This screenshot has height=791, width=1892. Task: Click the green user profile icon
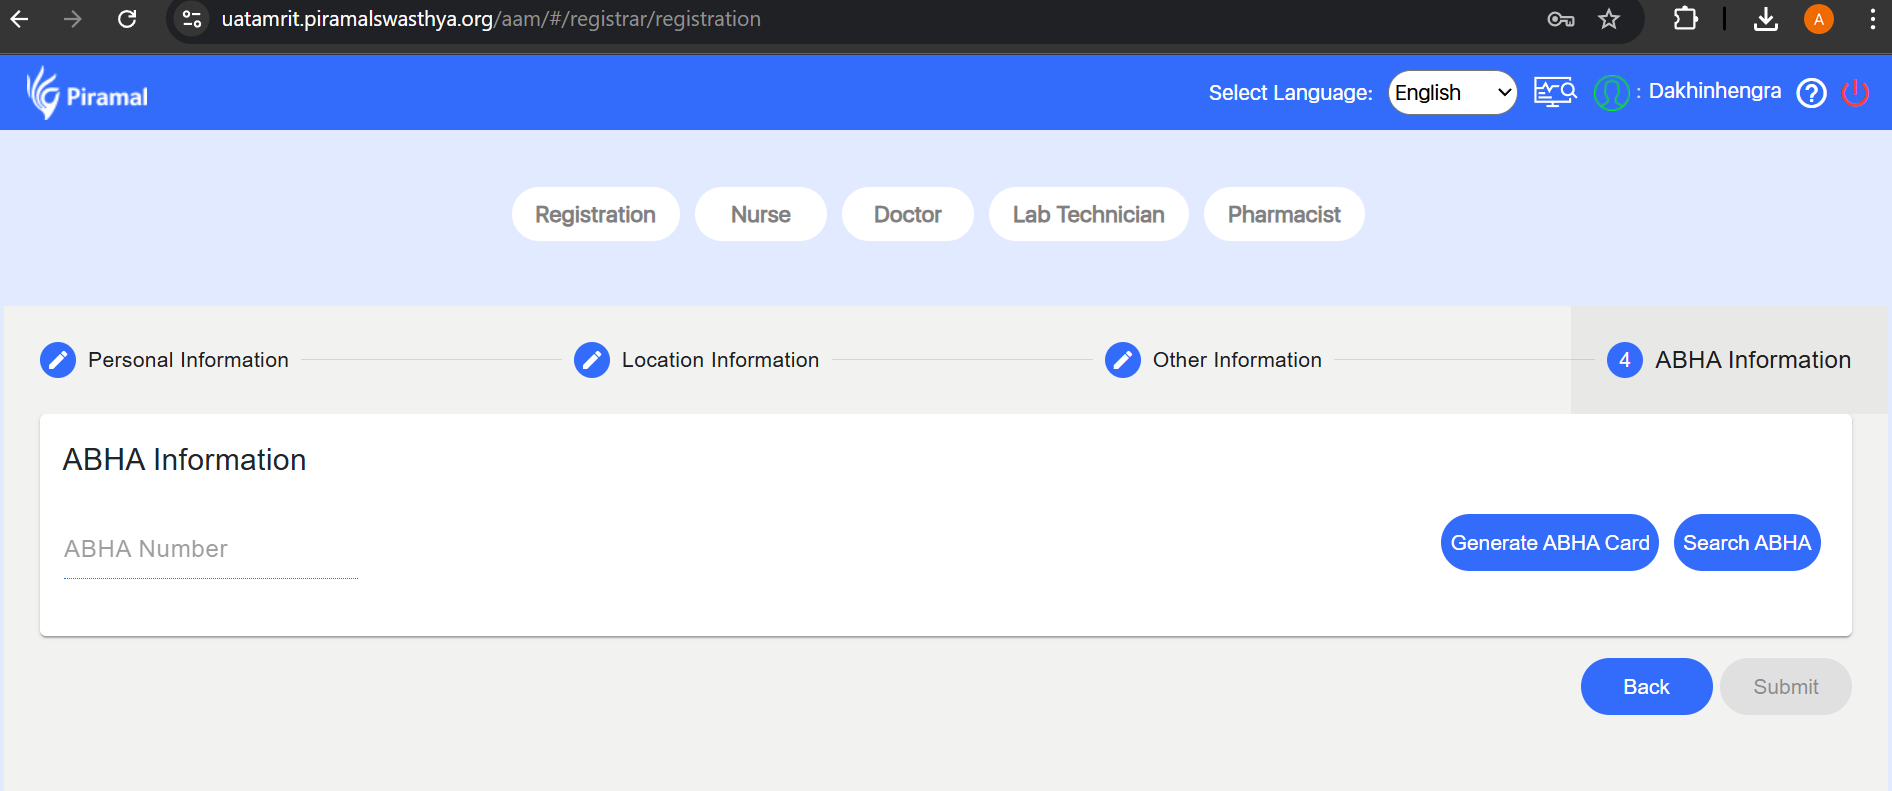click(x=1611, y=93)
